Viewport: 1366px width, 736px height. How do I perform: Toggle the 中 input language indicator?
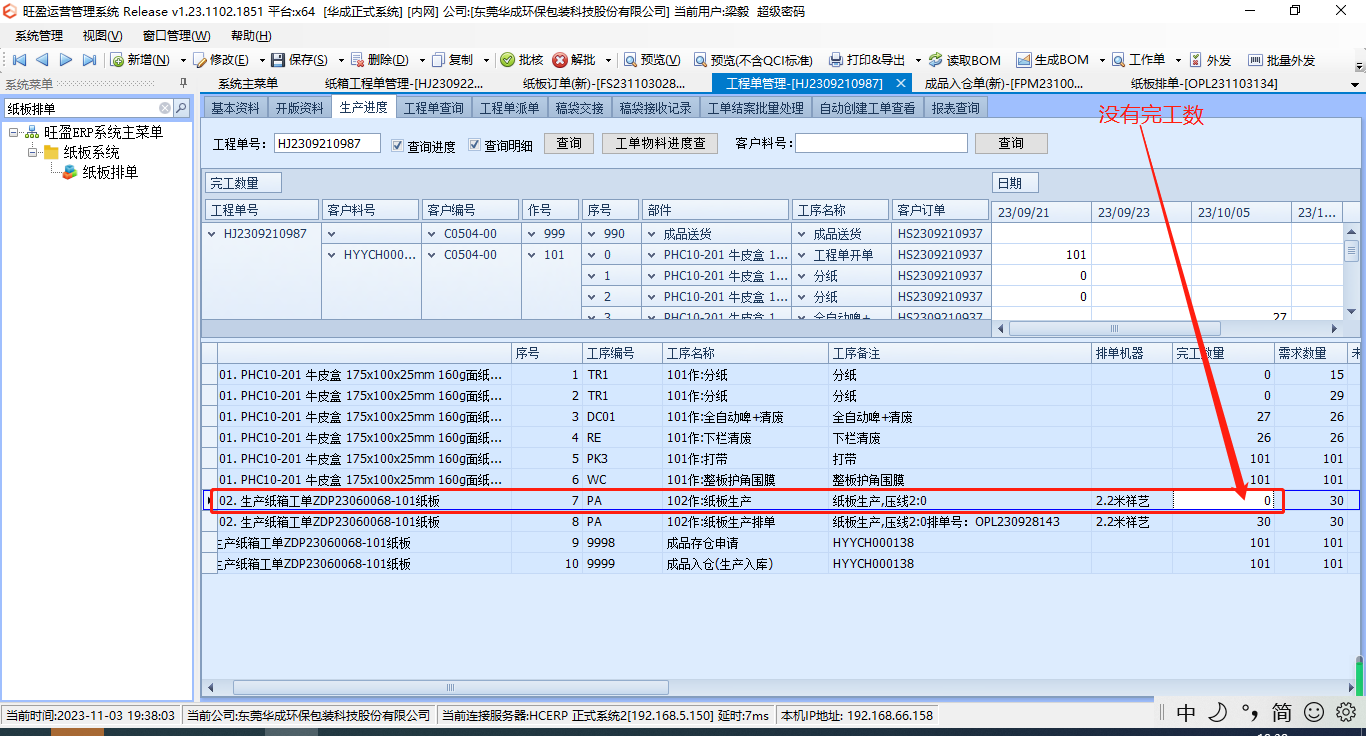pos(1186,712)
